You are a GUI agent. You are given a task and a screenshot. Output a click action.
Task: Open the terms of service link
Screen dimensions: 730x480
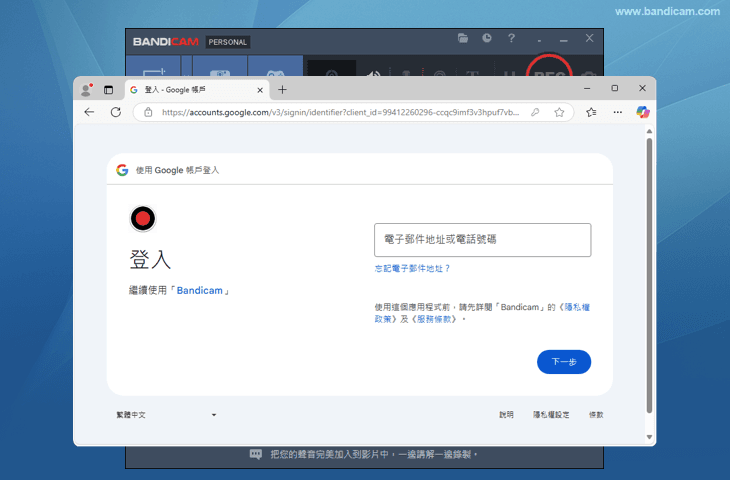pyautogui.click(x=434, y=319)
